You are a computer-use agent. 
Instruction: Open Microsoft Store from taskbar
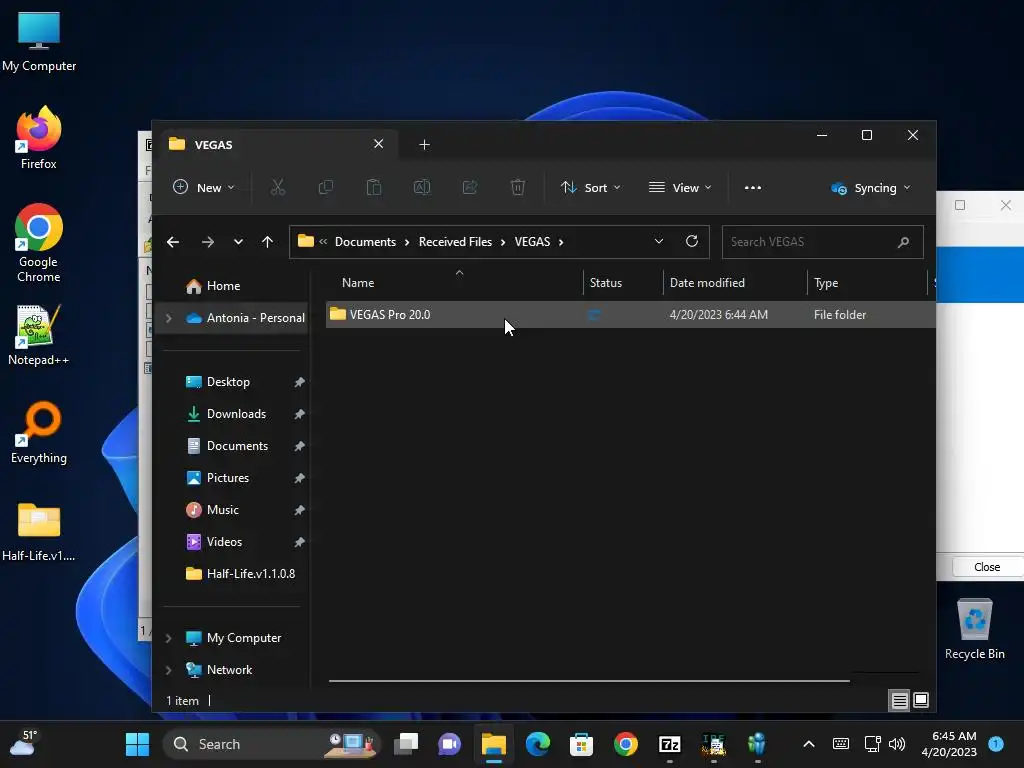pyautogui.click(x=581, y=744)
